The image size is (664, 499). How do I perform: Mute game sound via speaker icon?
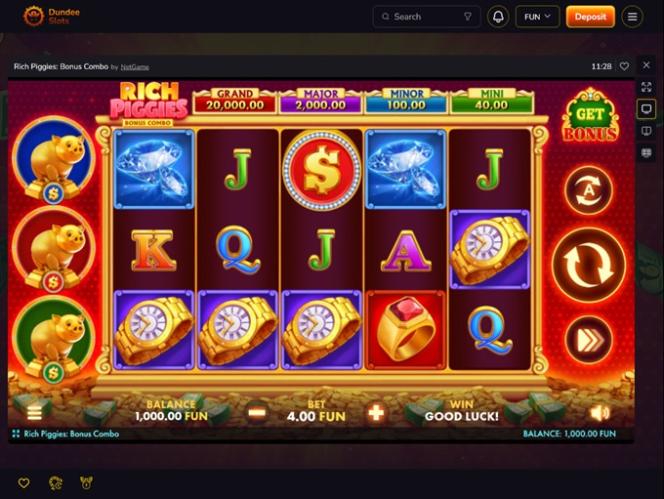pyautogui.click(x=600, y=412)
